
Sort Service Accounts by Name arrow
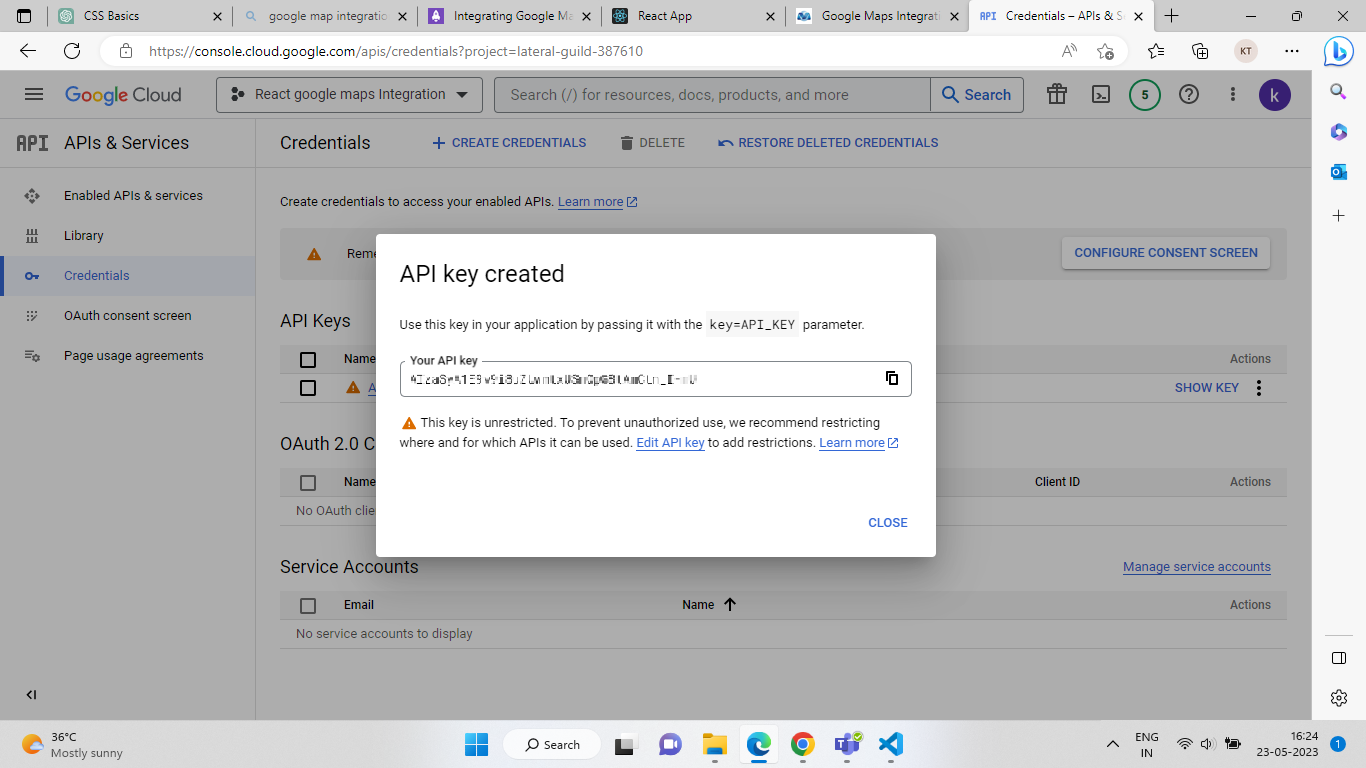point(730,605)
